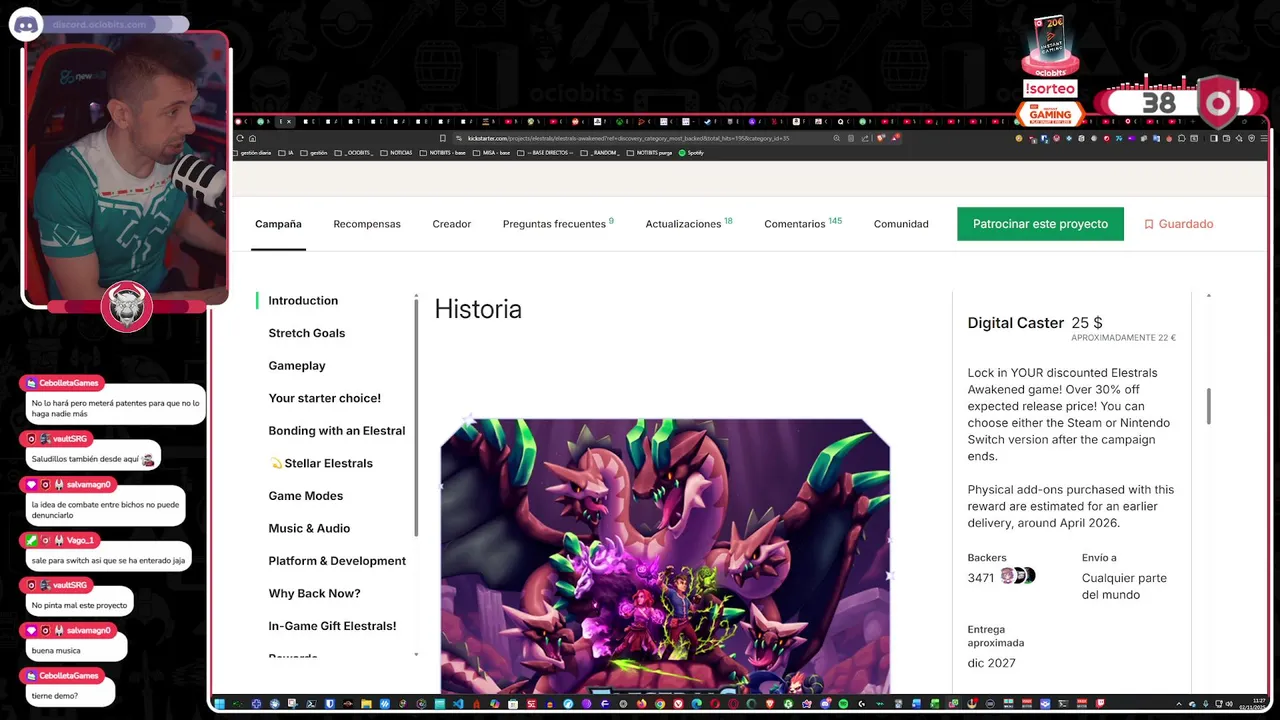Open the Comunidad tab
Screen dimensions: 1280x720
(x=901, y=224)
